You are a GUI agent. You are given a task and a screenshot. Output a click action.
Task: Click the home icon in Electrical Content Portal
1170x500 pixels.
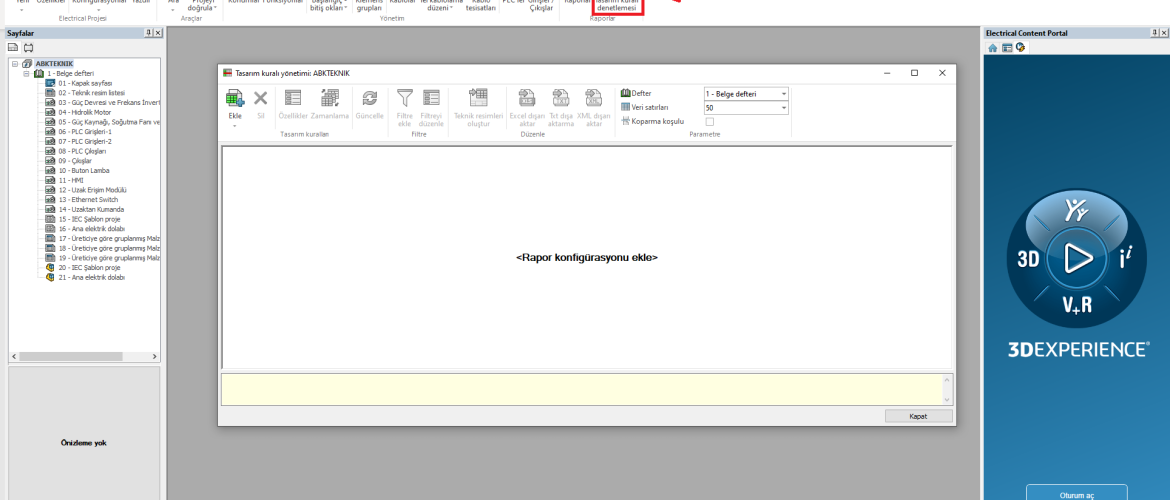[992, 47]
